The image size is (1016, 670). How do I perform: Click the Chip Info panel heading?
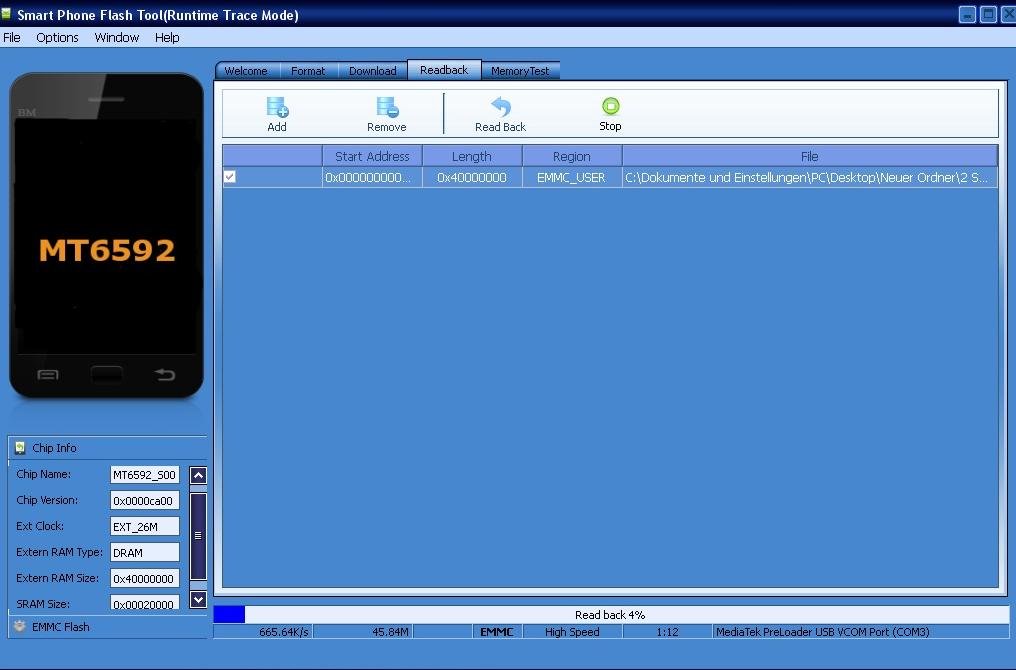pyautogui.click(x=54, y=448)
